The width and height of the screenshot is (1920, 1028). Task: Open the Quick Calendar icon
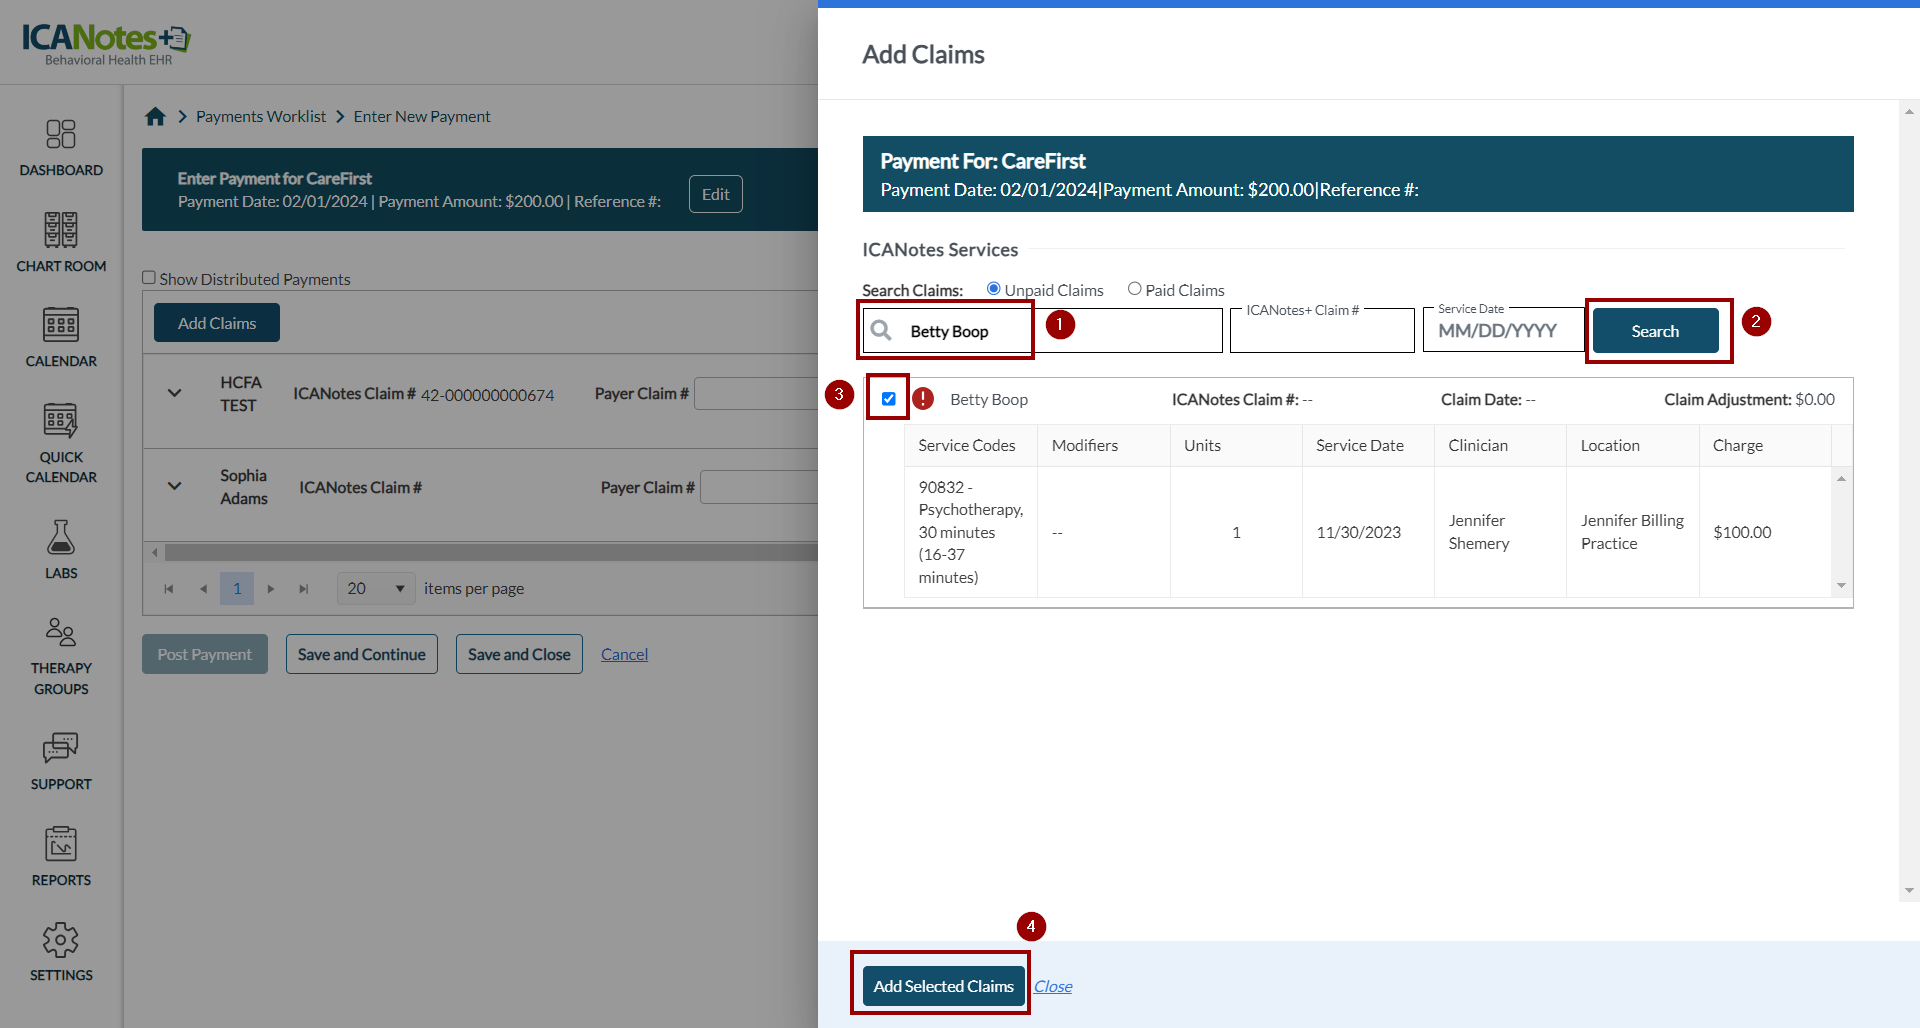click(x=61, y=421)
